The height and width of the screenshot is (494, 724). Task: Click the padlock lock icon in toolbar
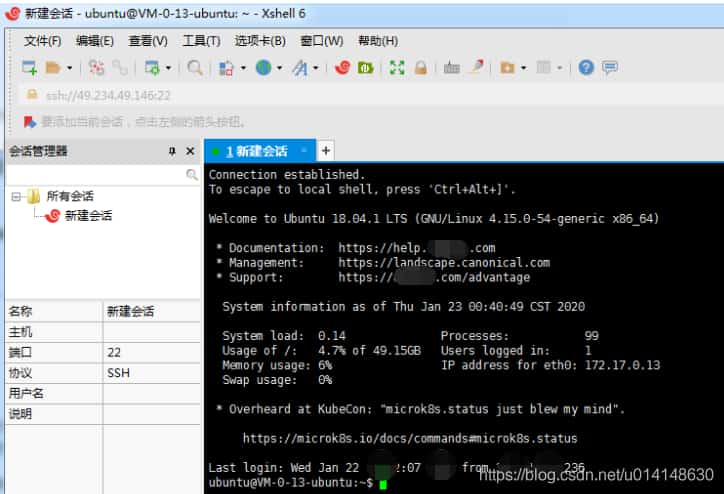tap(421, 68)
